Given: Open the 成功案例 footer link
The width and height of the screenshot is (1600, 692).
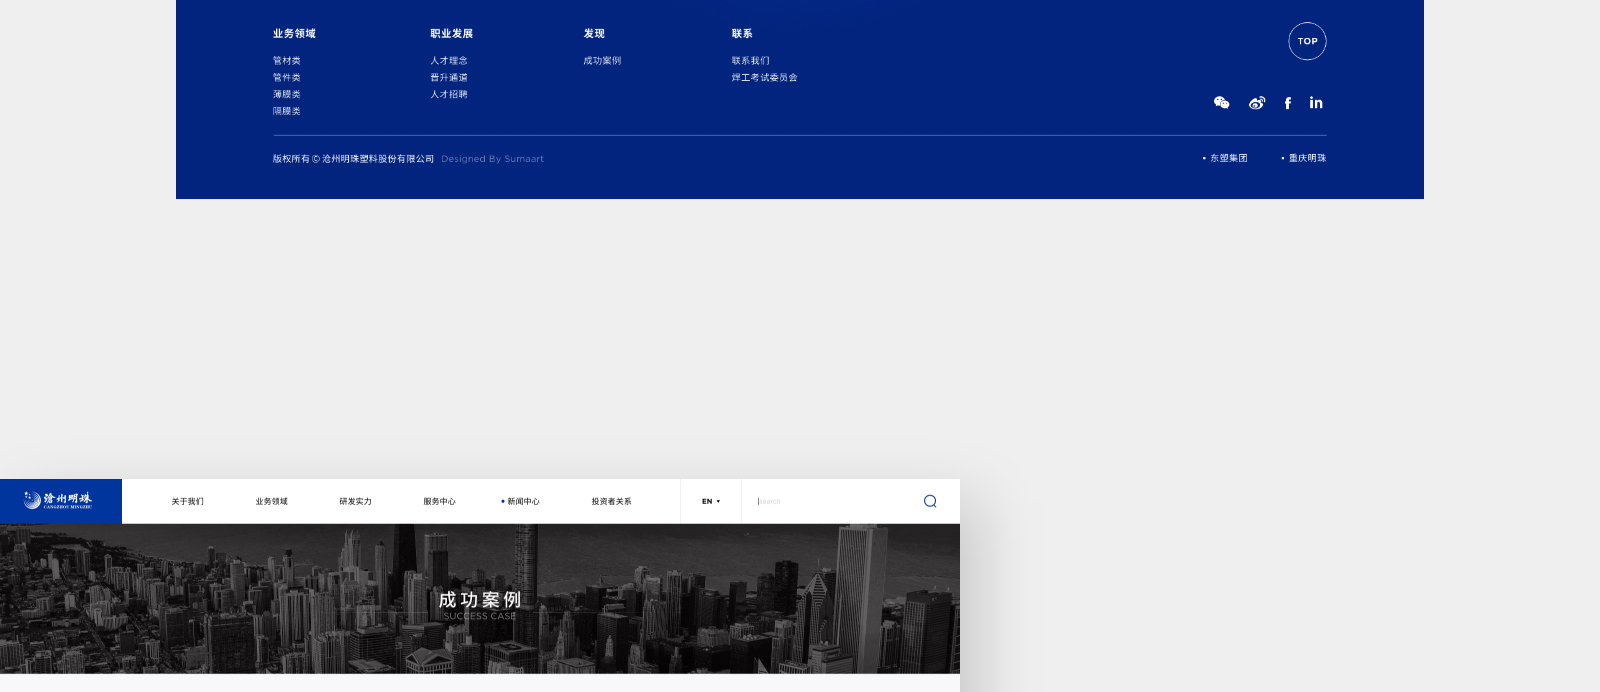Looking at the screenshot, I should pos(602,61).
